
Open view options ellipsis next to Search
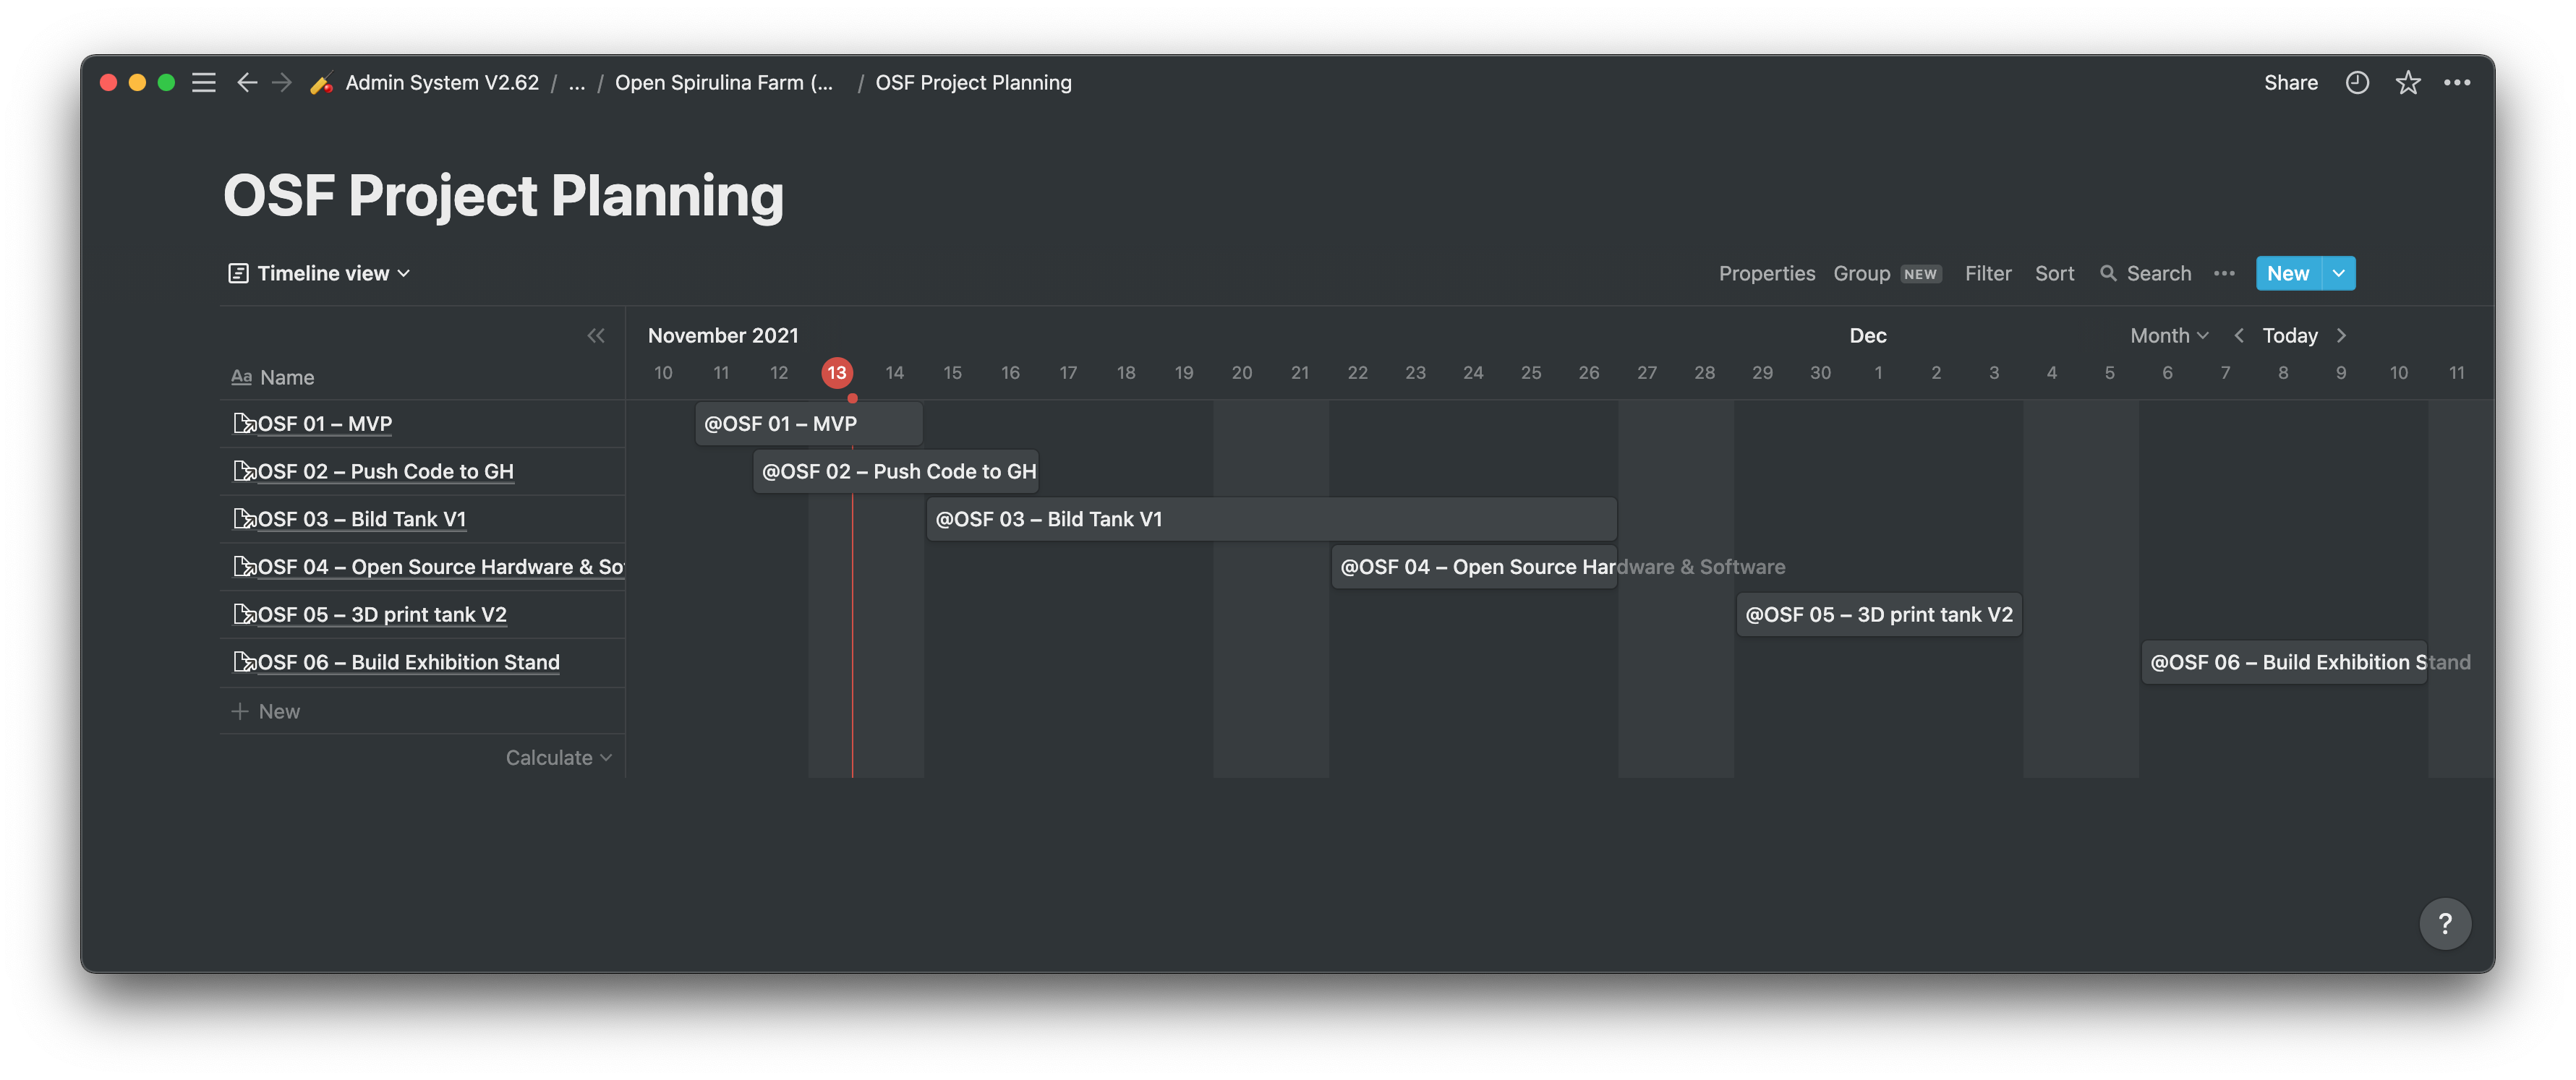pos(2224,274)
